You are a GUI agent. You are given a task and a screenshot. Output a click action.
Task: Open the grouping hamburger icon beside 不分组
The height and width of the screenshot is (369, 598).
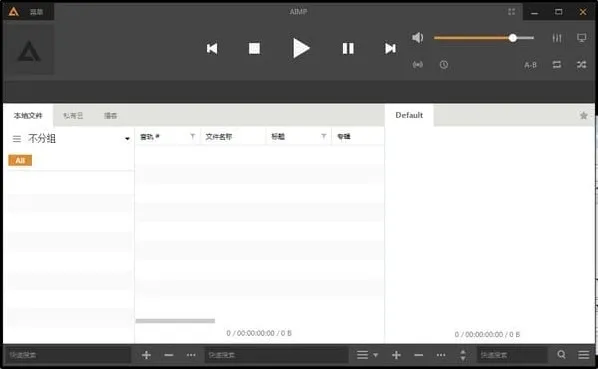coord(17,139)
